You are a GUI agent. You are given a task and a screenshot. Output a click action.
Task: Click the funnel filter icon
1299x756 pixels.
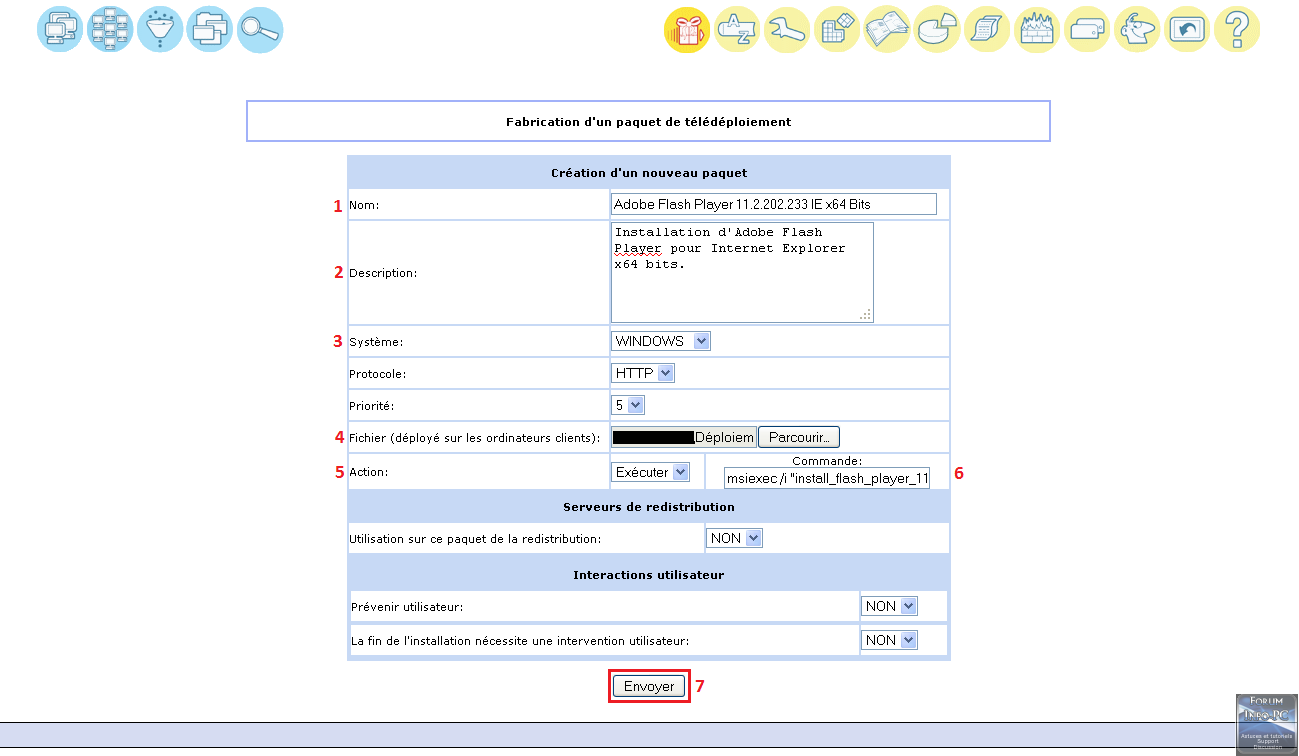(x=160, y=30)
